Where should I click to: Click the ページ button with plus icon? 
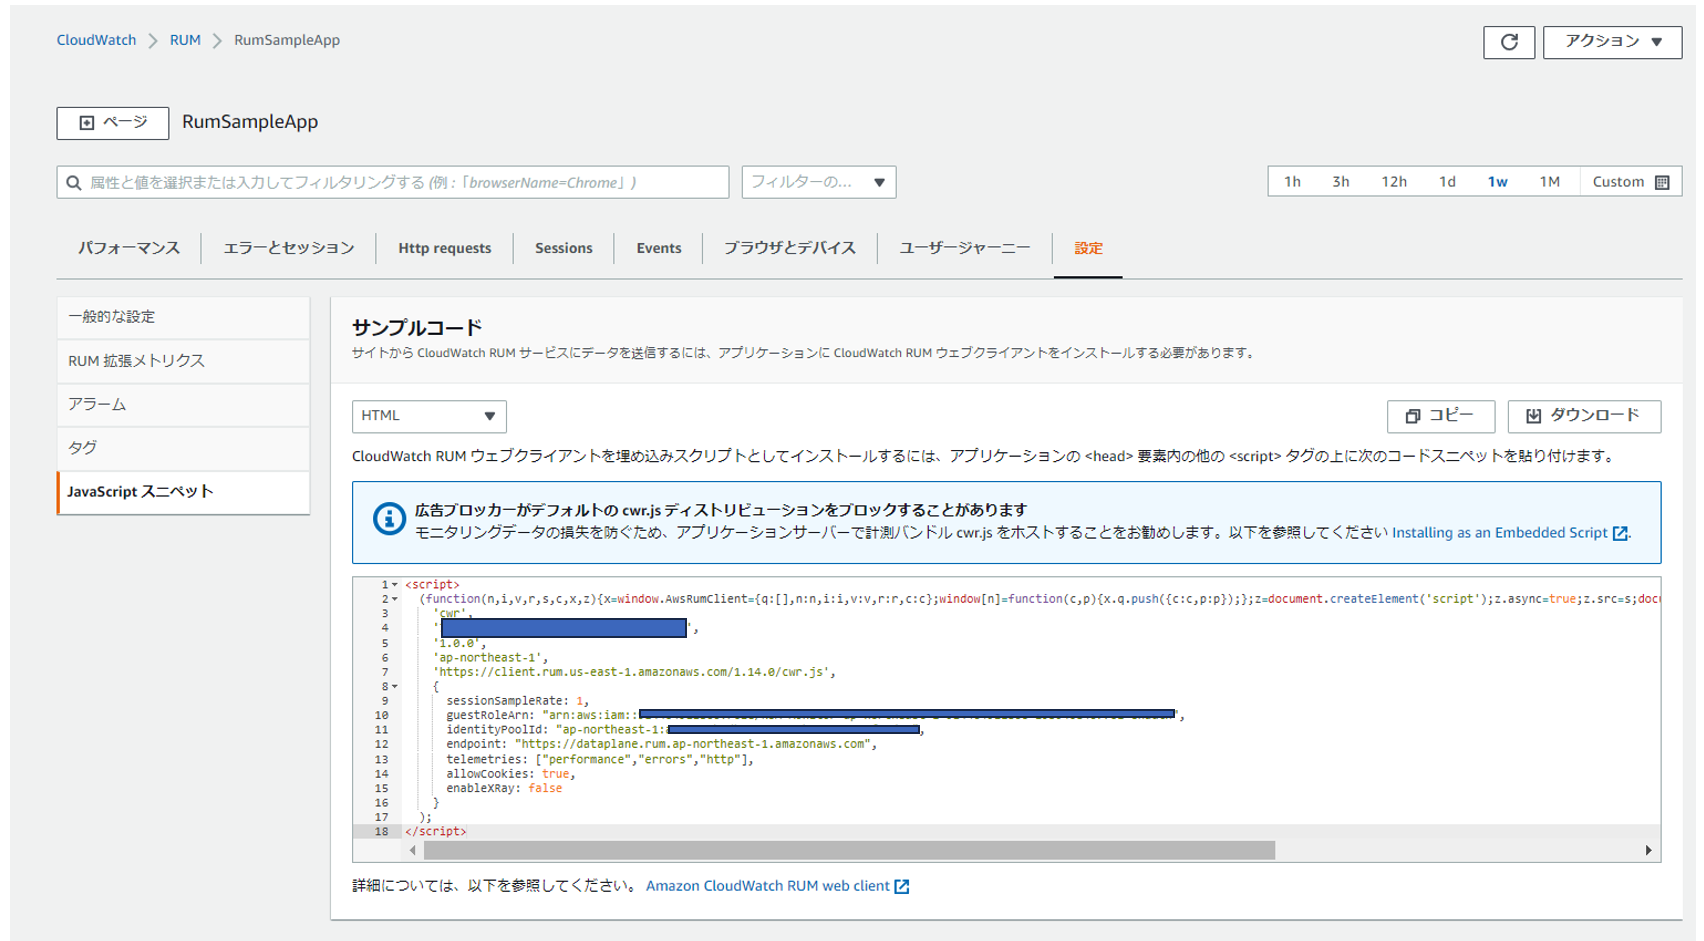pos(113,123)
